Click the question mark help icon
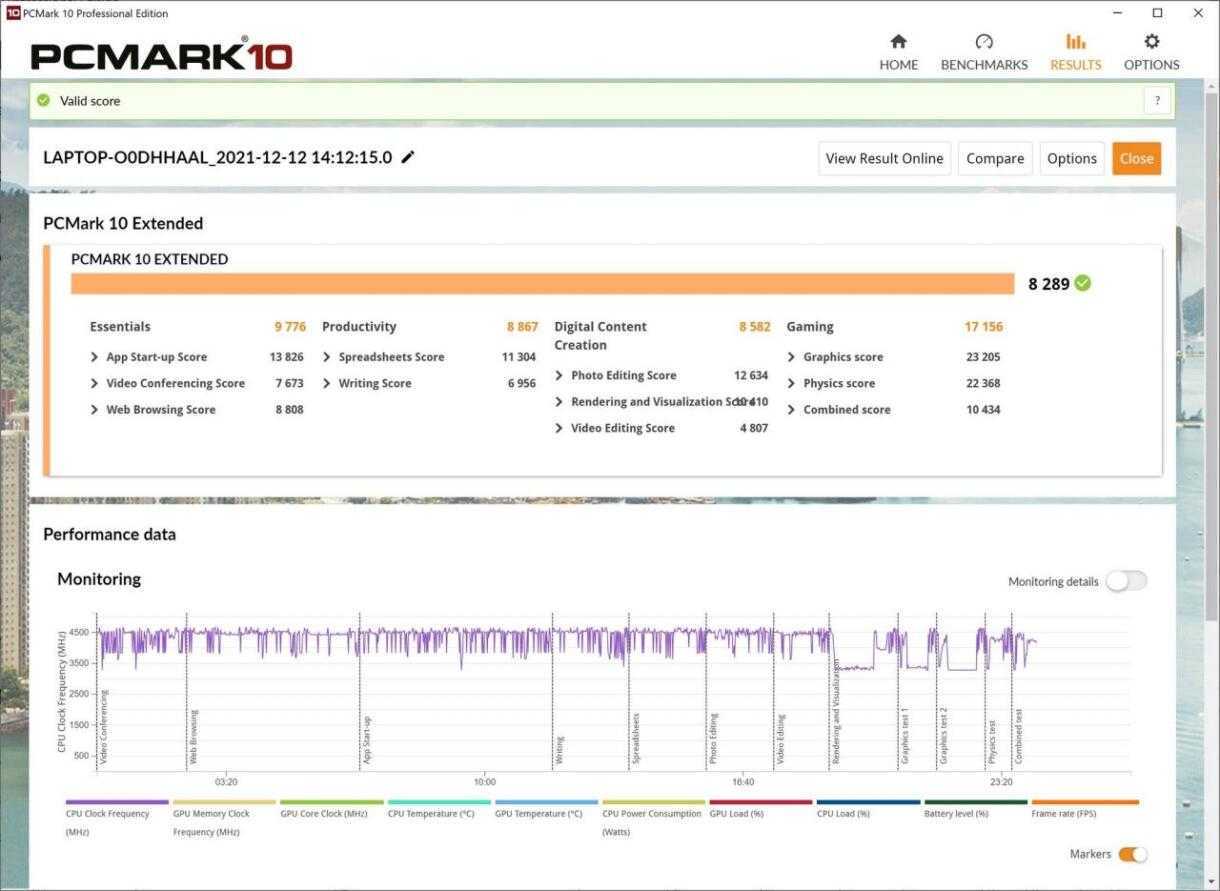1220x891 pixels. [1157, 101]
